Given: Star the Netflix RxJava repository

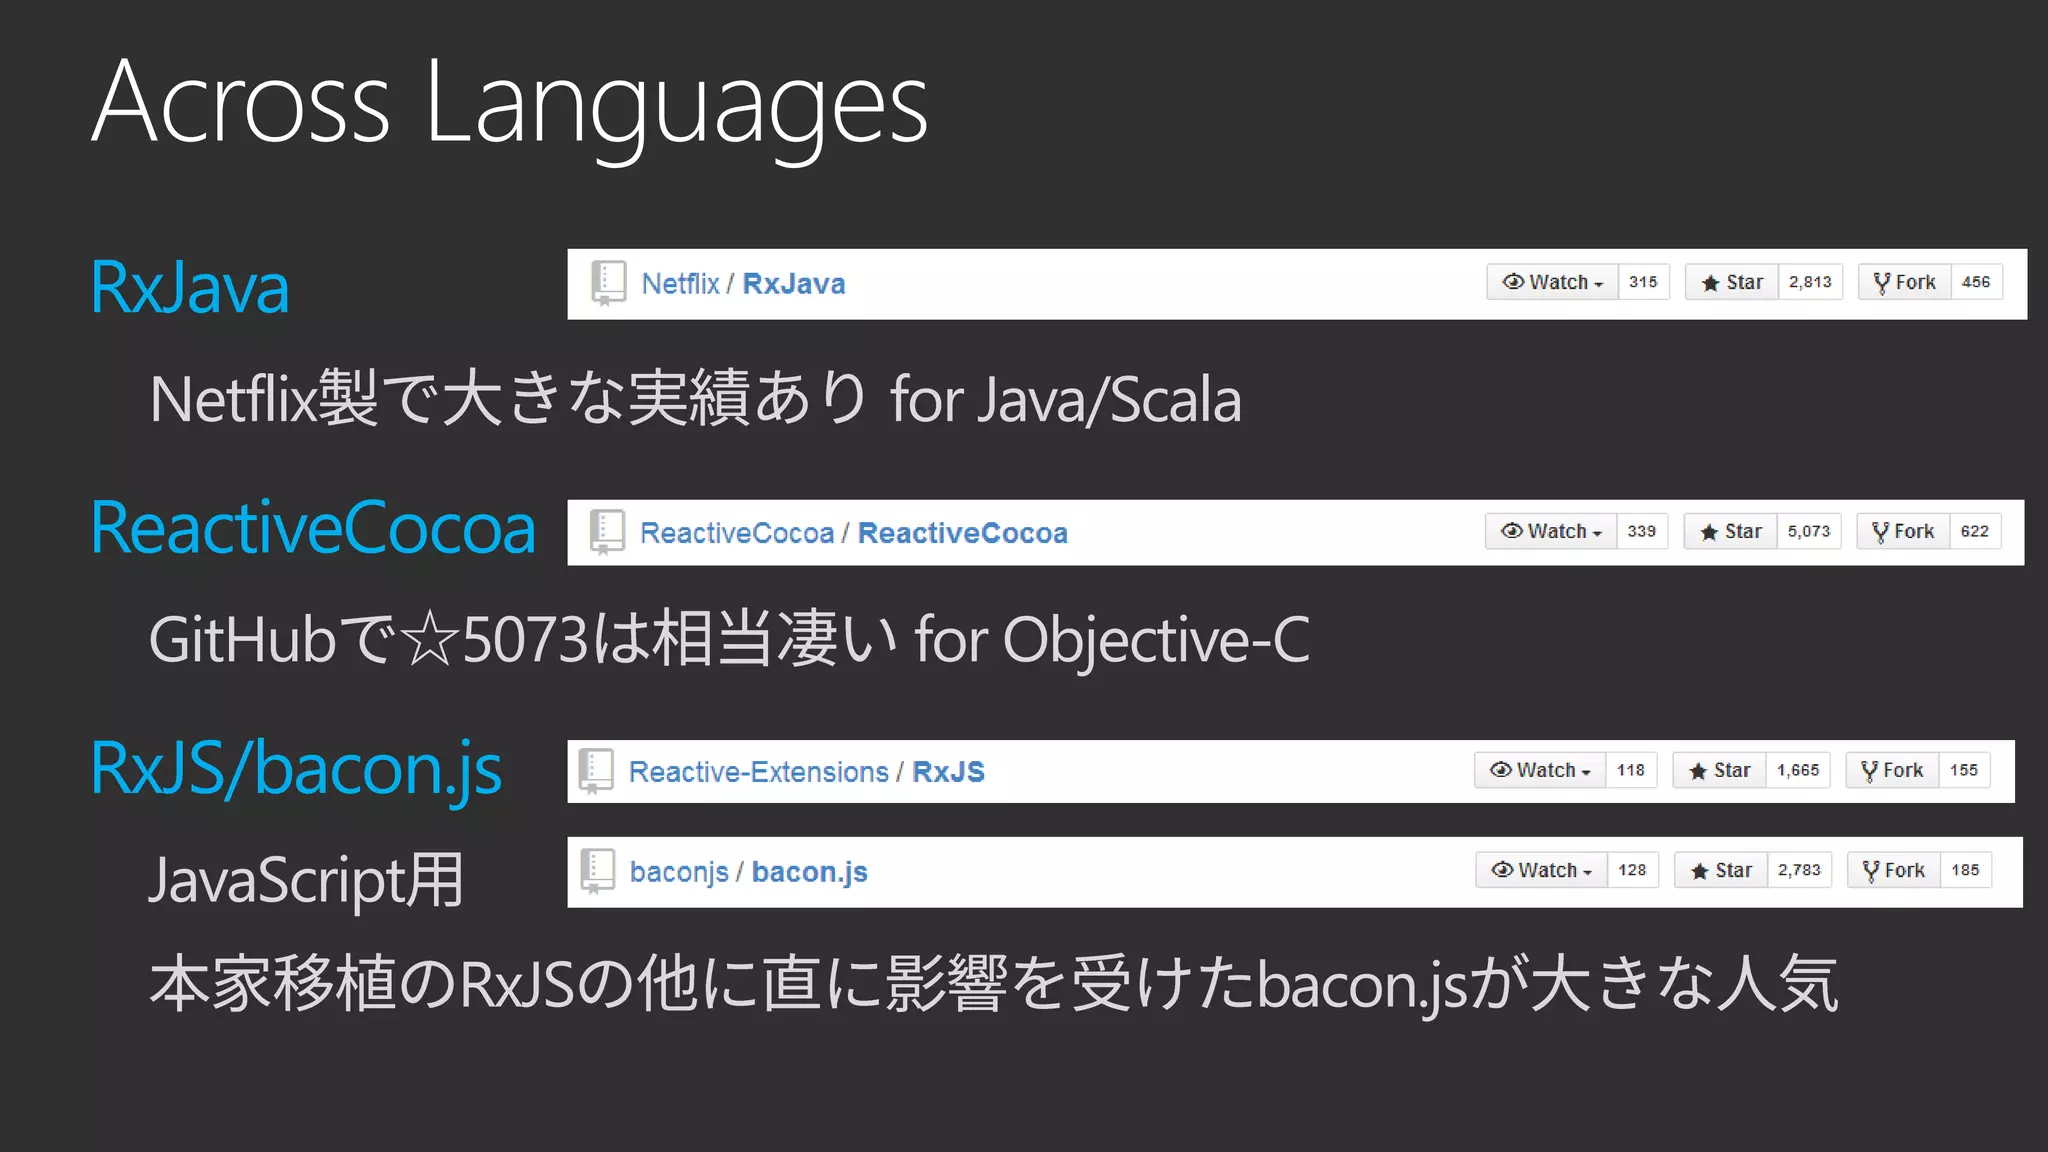Looking at the screenshot, I should (1732, 282).
